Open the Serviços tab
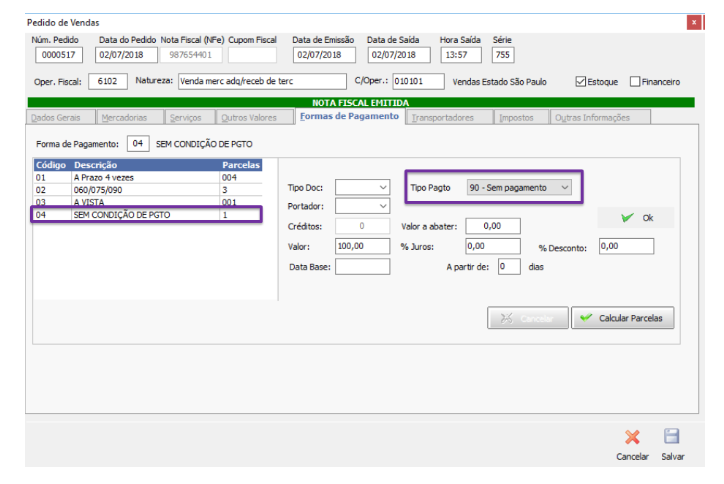 (x=190, y=118)
